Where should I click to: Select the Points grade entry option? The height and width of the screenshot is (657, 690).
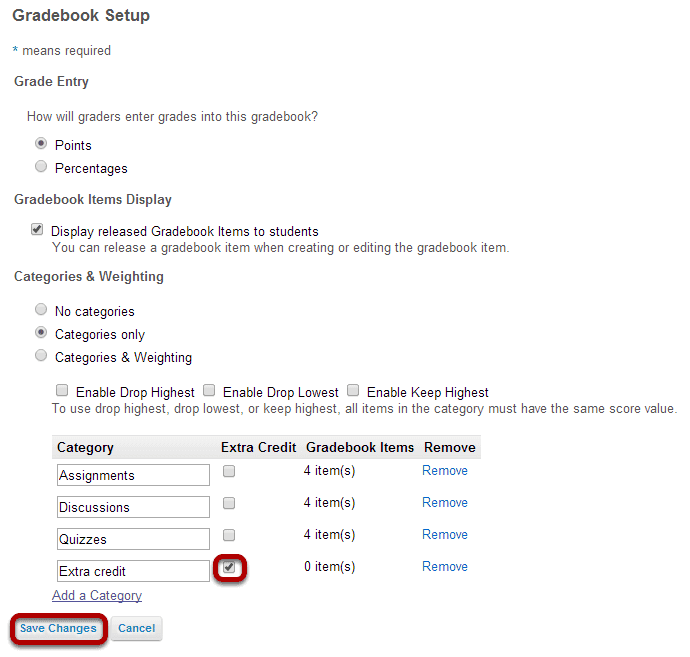coord(41,143)
